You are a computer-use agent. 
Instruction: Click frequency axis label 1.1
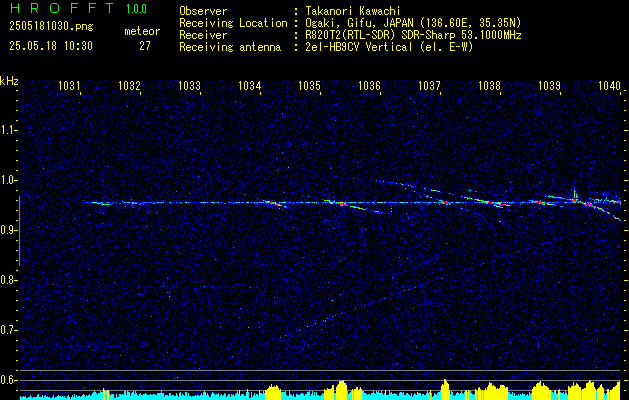[7, 130]
